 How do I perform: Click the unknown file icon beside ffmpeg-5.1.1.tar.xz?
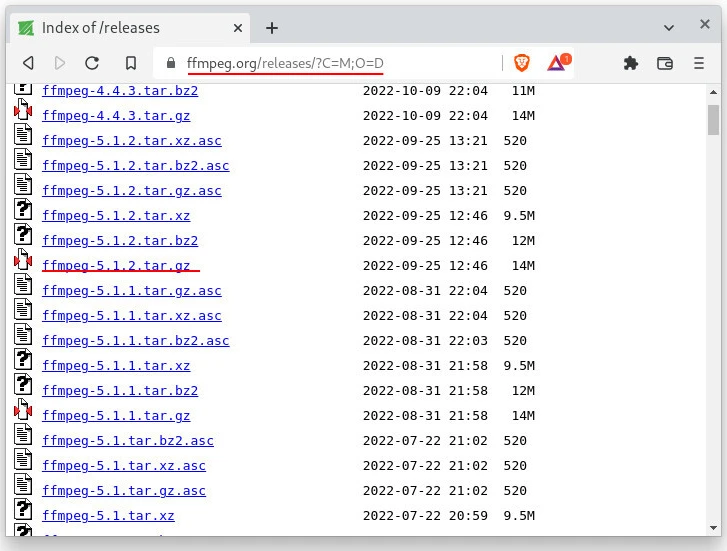click(23, 365)
